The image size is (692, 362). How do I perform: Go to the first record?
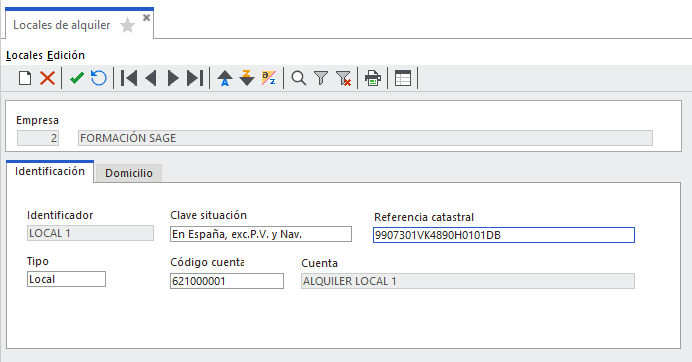coord(129,78)
